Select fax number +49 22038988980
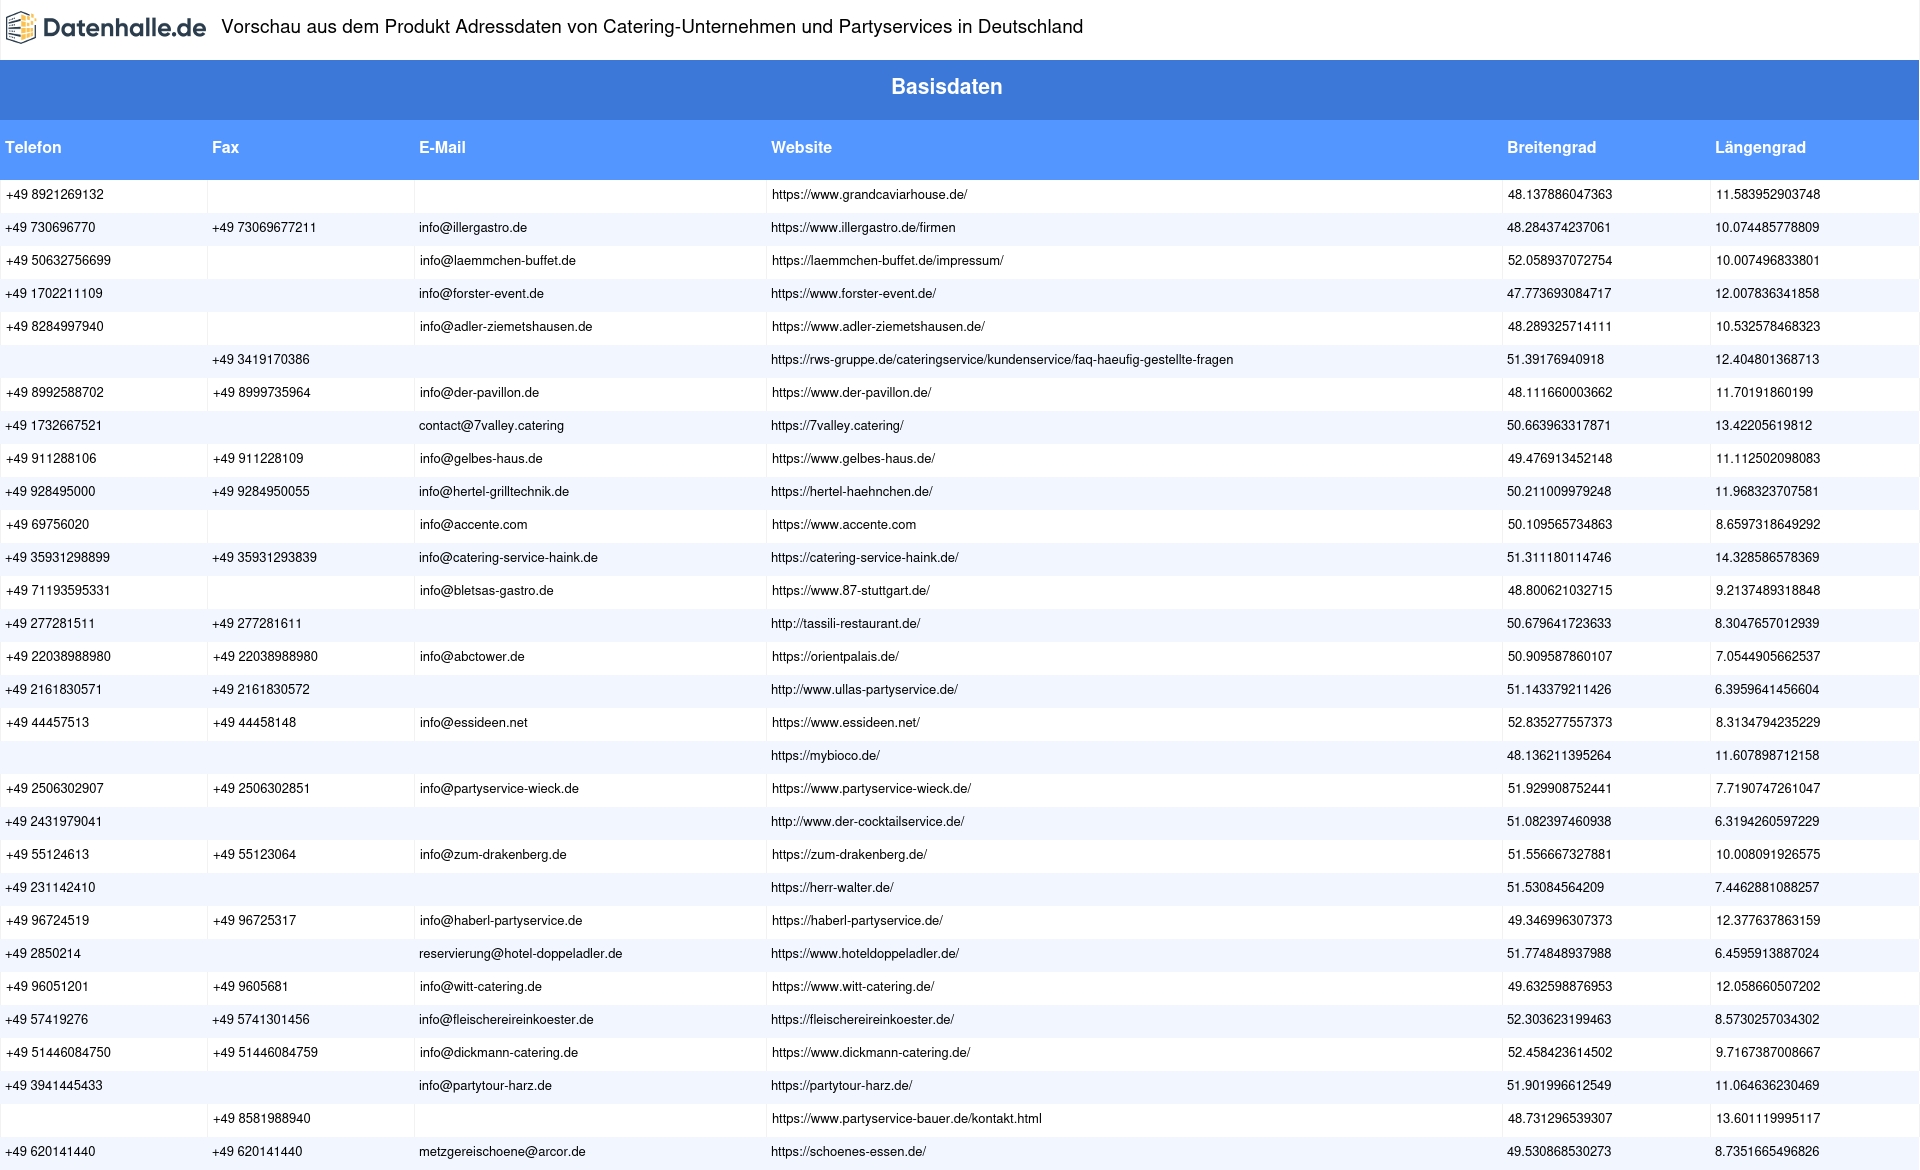1920x1170 pixels. (265, 657)
